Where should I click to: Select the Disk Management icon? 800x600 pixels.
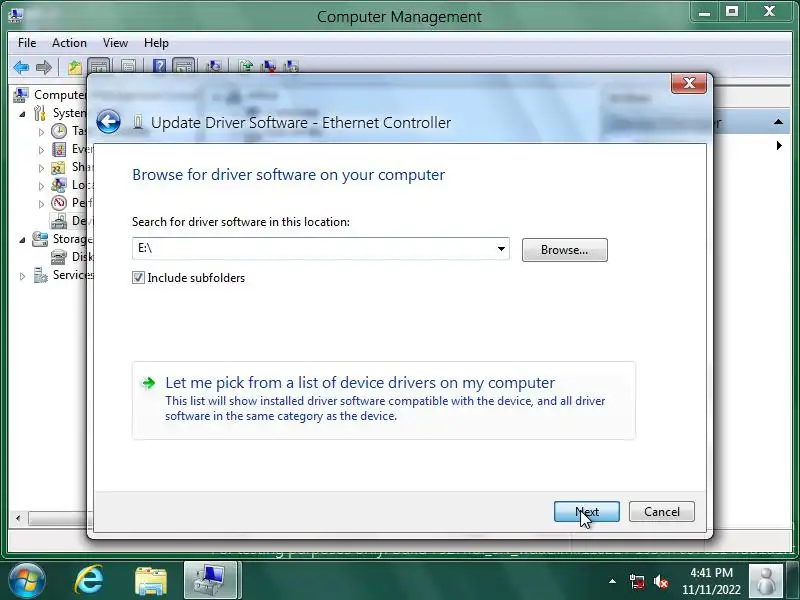click(59, 257)
